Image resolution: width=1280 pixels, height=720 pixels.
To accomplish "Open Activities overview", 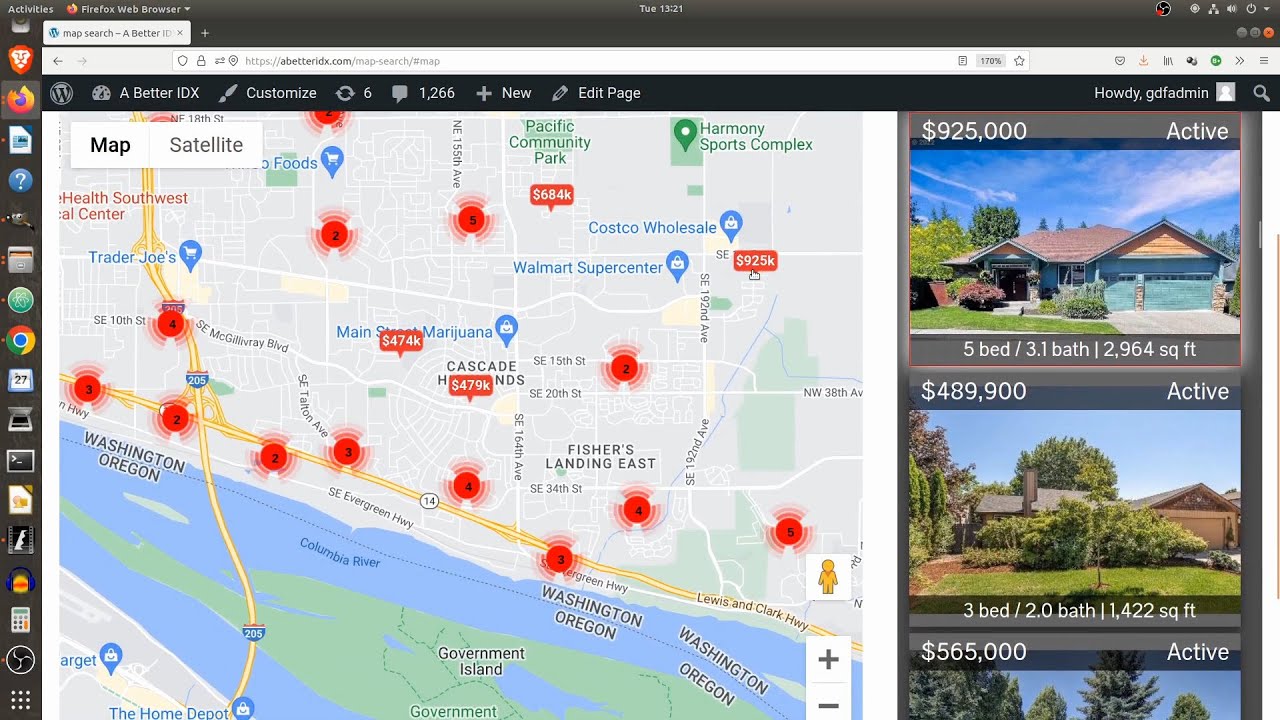I will [30, 9].
